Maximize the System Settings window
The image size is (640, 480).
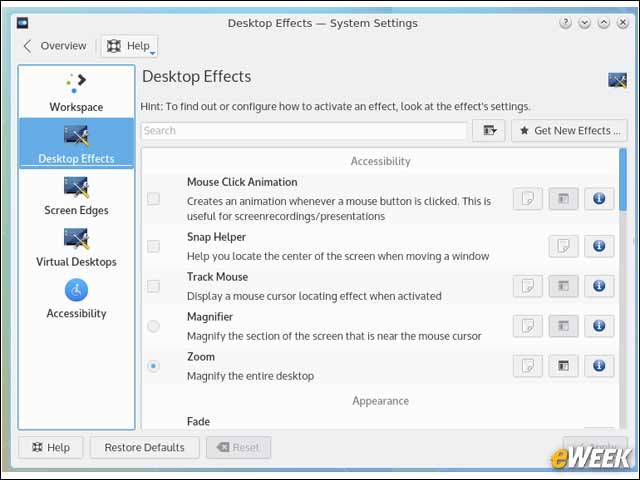tap(603, 22)
